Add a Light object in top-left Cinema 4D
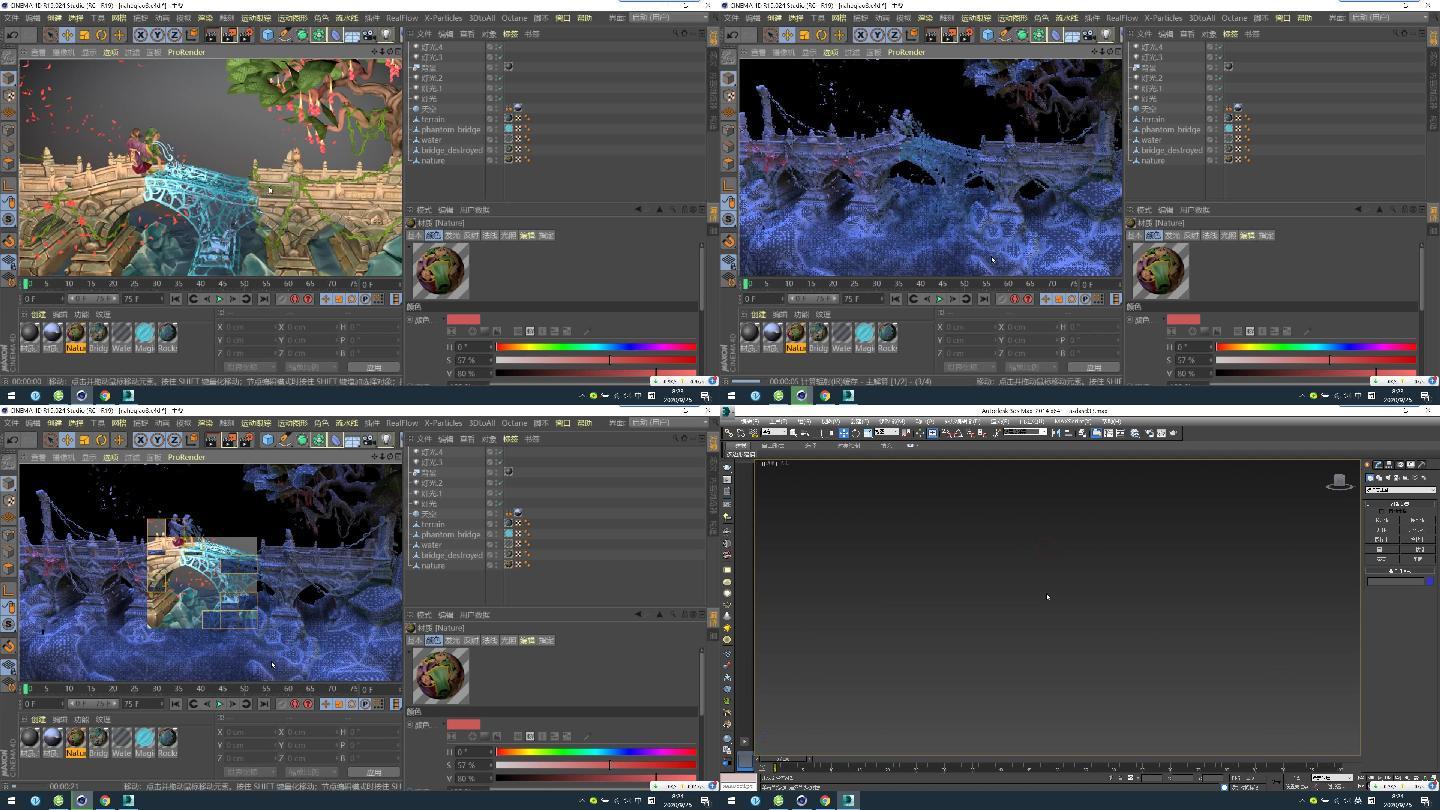 click(386, 35)
